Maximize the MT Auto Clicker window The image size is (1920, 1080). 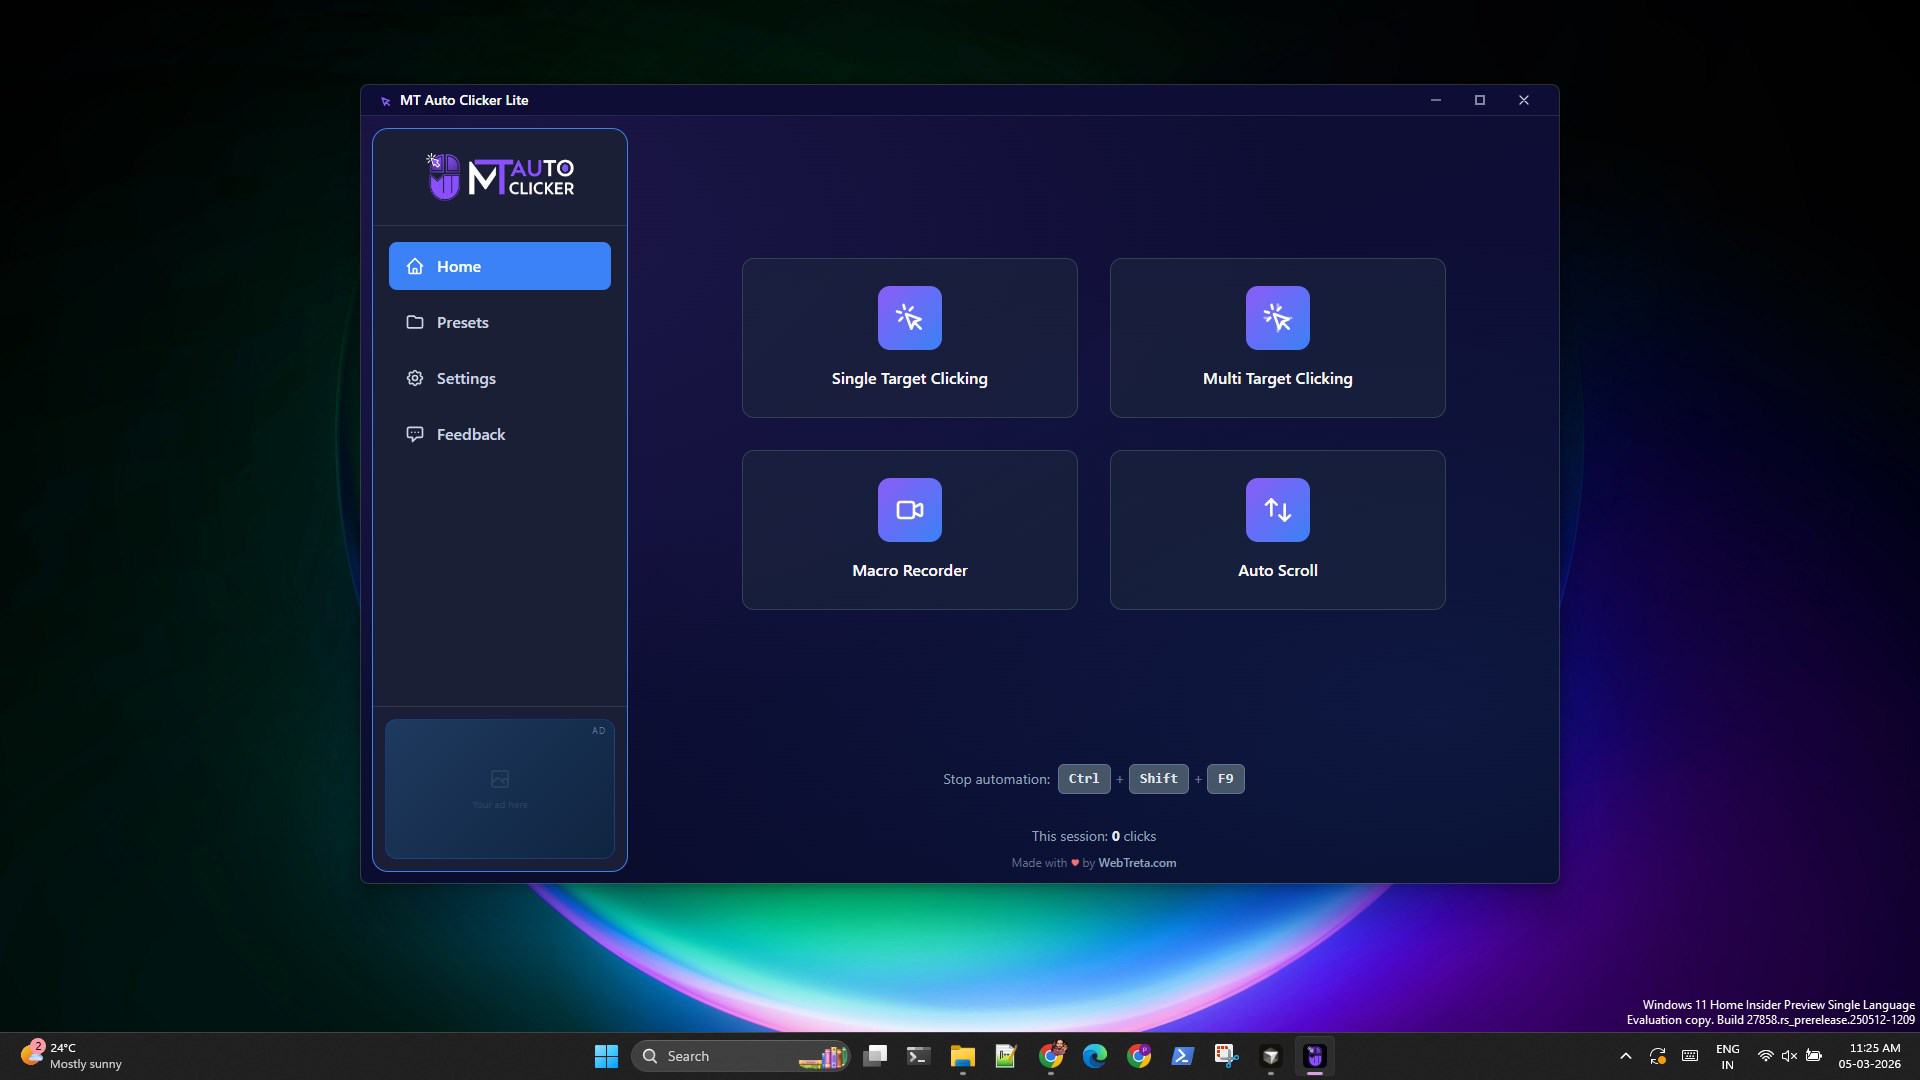[x=1479, y=100]
